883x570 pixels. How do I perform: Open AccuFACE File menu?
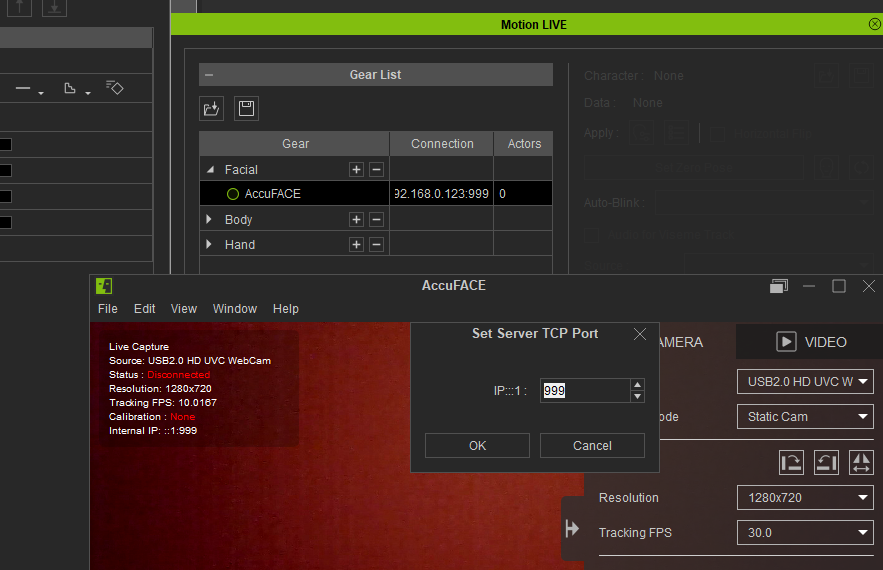pyautogui.click(x=108, y=309)
